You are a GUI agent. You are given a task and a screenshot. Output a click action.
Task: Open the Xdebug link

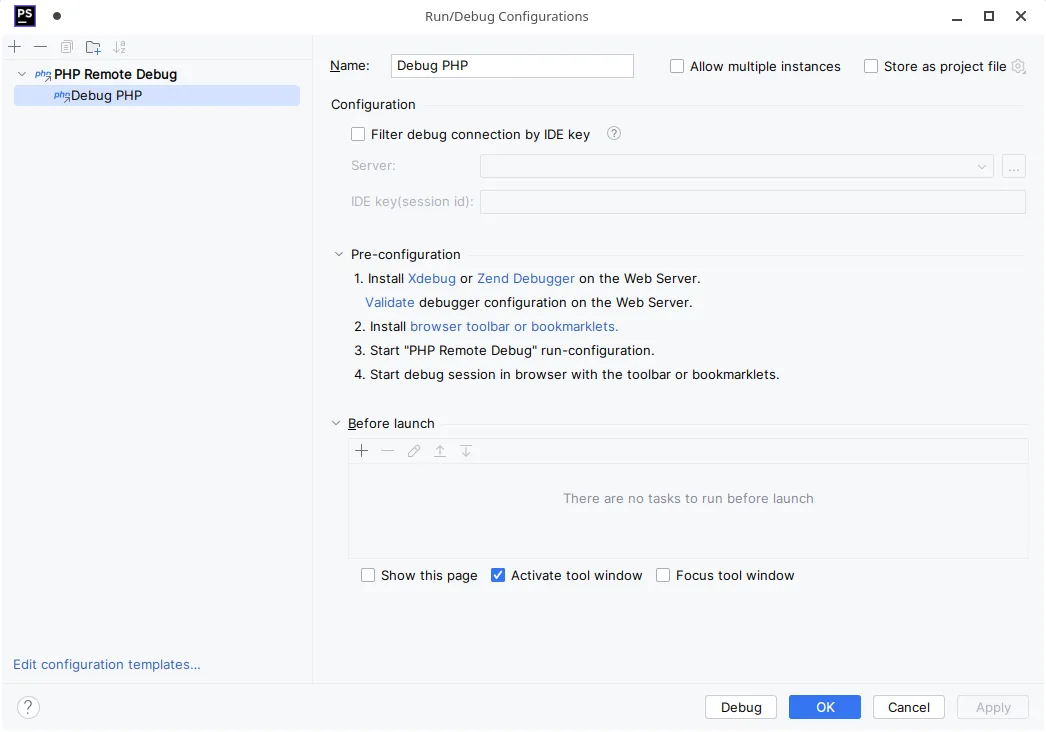(432, 279)
